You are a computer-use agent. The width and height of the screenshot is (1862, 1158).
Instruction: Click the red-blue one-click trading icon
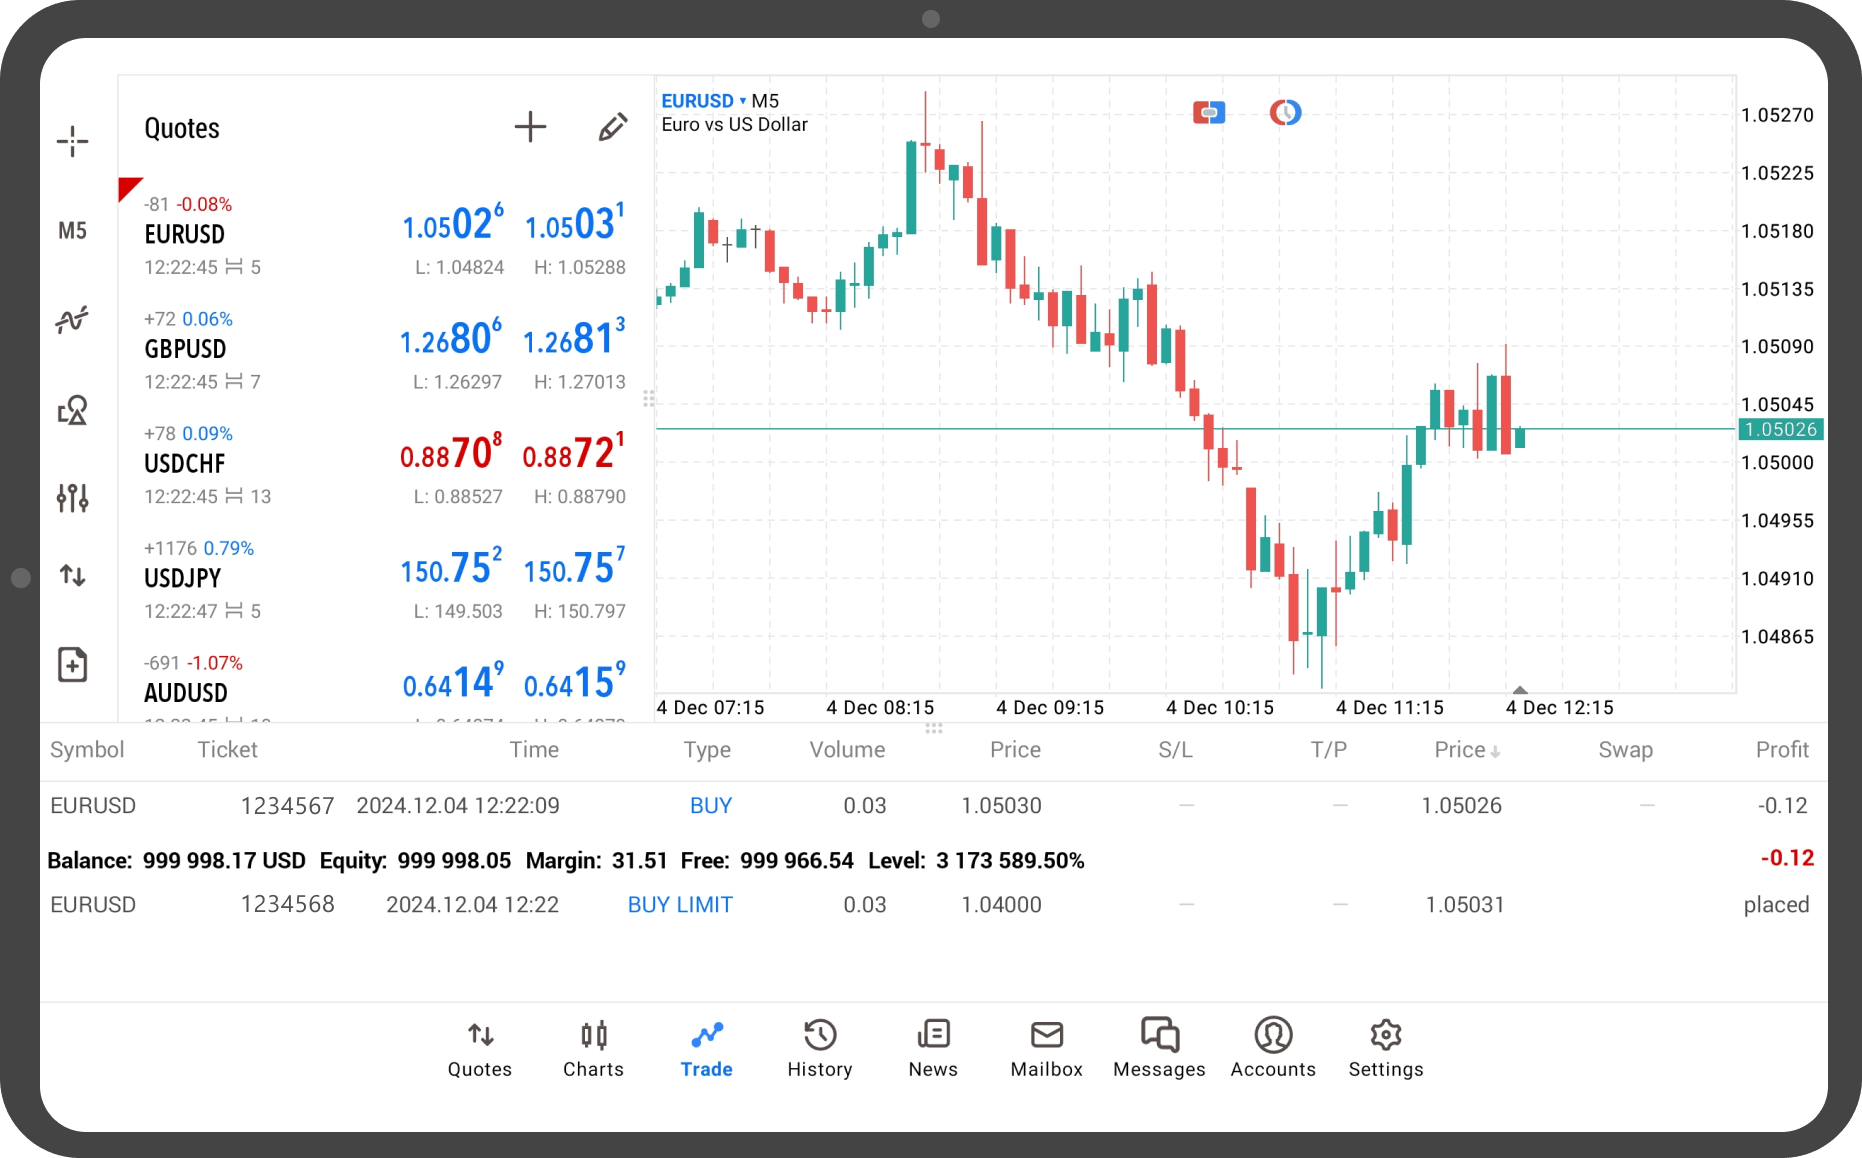tap(1209, 113)
